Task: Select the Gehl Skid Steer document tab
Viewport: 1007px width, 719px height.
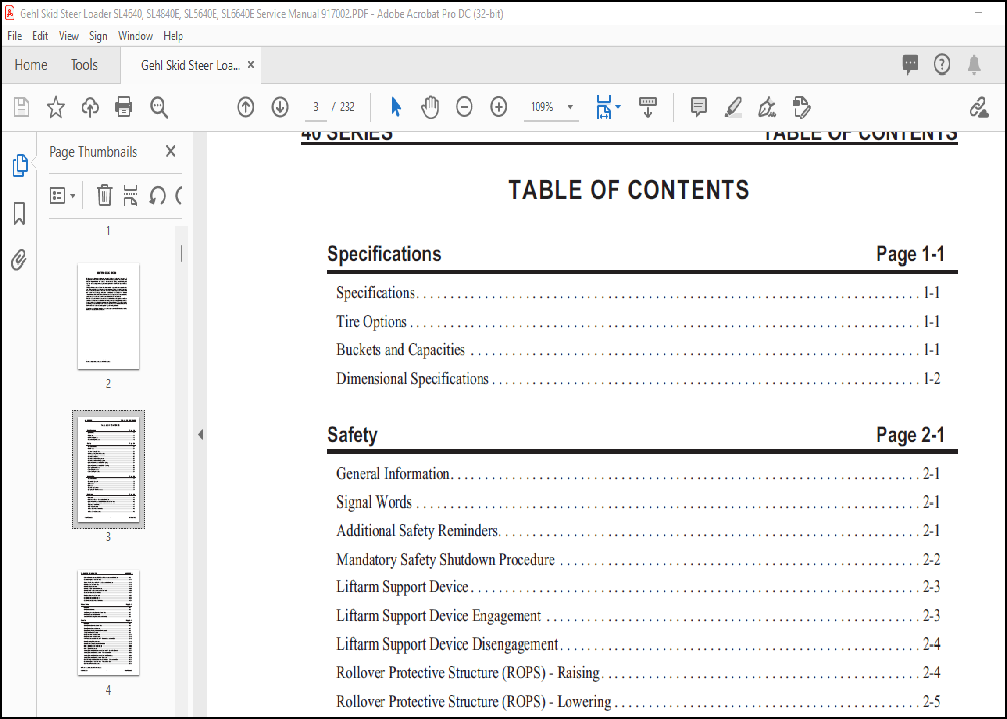Action: point(190,65)
